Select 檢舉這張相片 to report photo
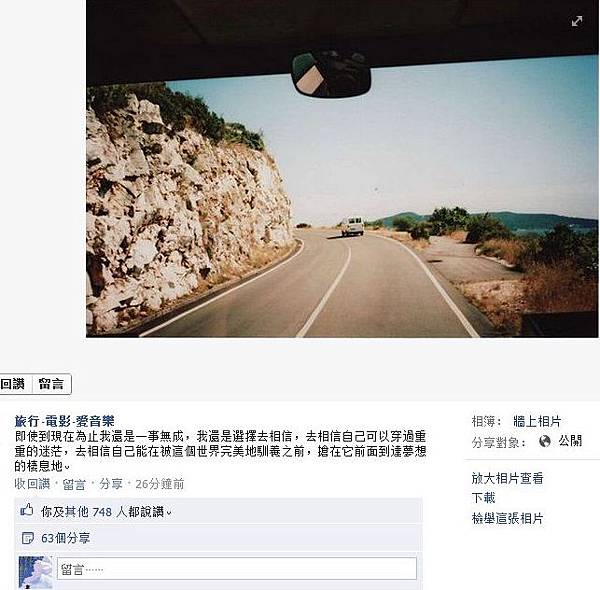The width and height of the screenshot is (600, 590). tap(507, 518)
